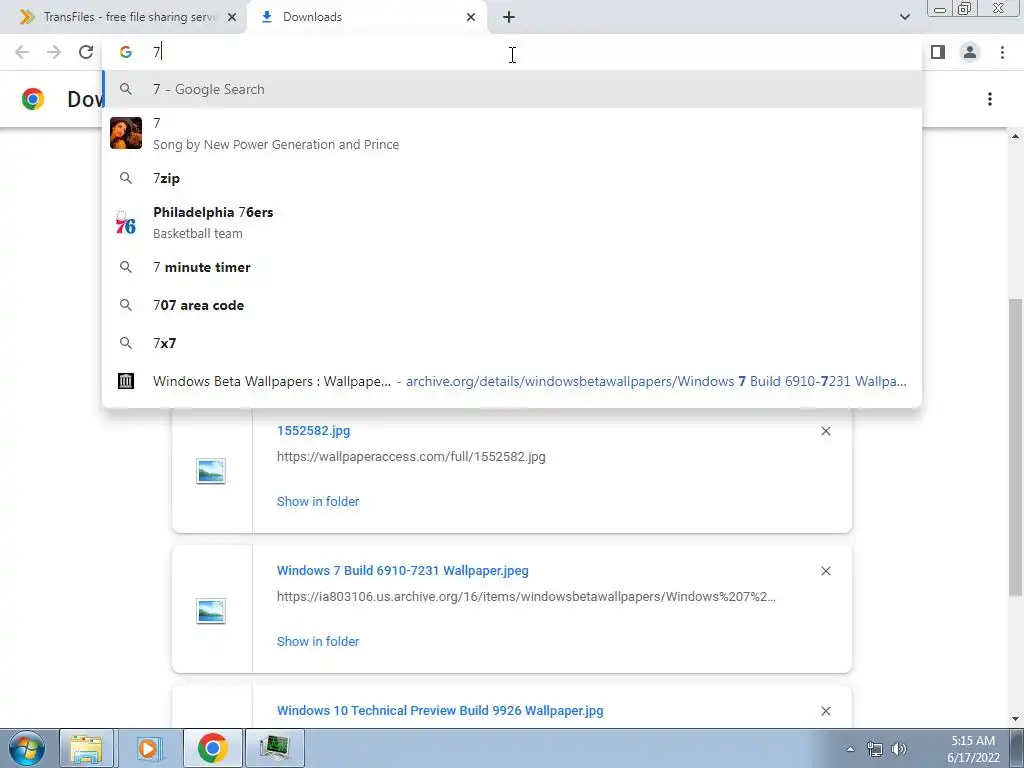Show 1552582.jpg in folder
Screen dimensions: 1024x768
coord(318,502)
